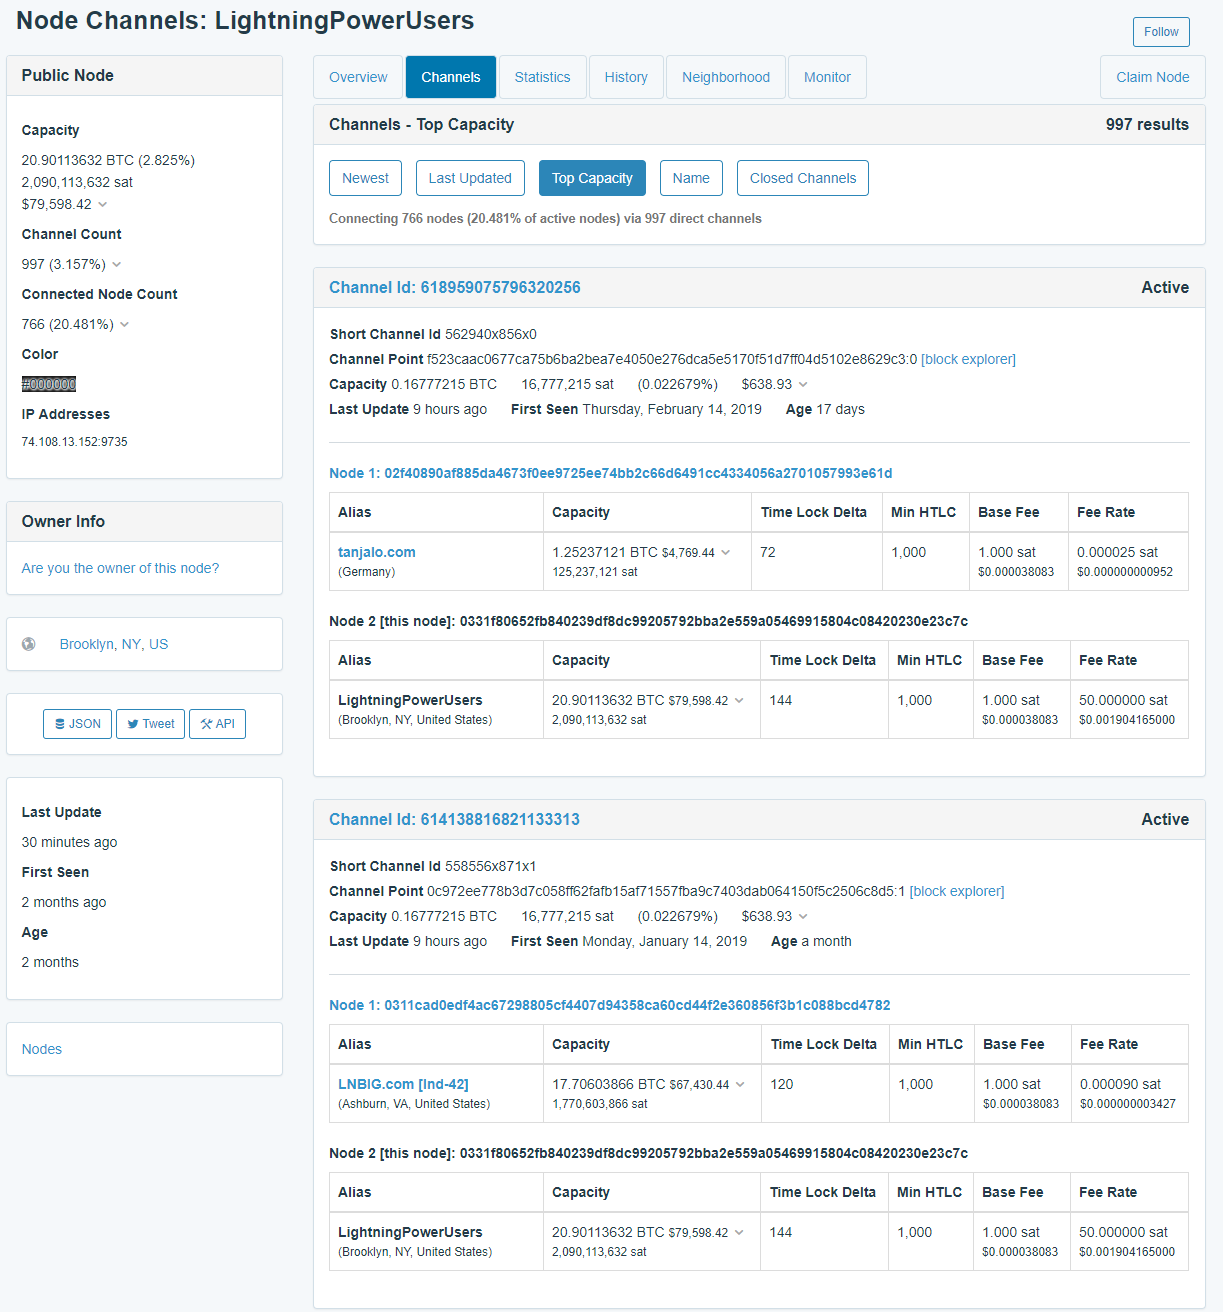This screenshot has width=1223, height=1312.
Task: Switch to the Monitor tab
Action: [x=827, y=77]
